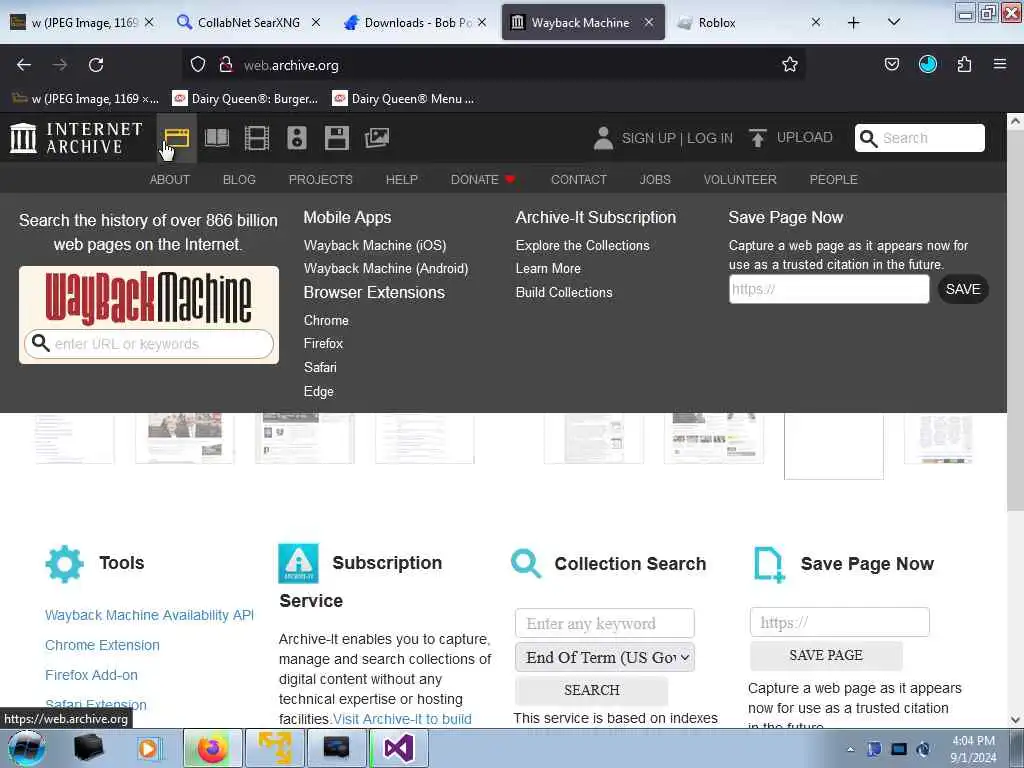Click the SEARCH collection button
Screen dimensions: 1024x768
pyautogui.click(x=592, y=690)
